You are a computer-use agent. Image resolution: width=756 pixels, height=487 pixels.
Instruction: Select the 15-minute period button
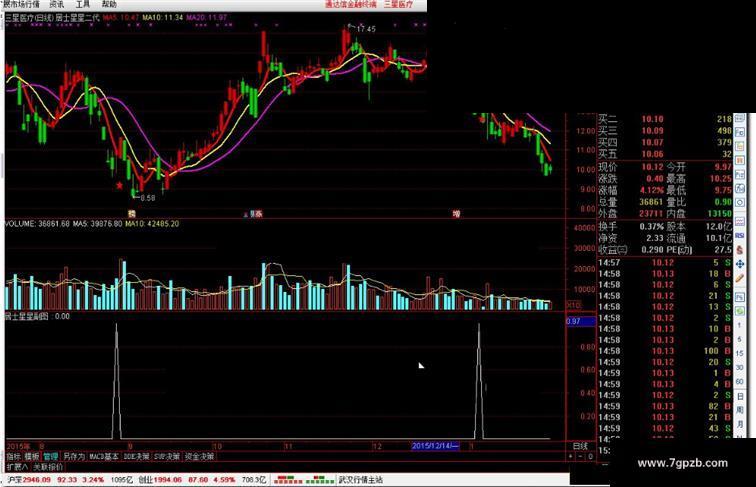point(740,353)
